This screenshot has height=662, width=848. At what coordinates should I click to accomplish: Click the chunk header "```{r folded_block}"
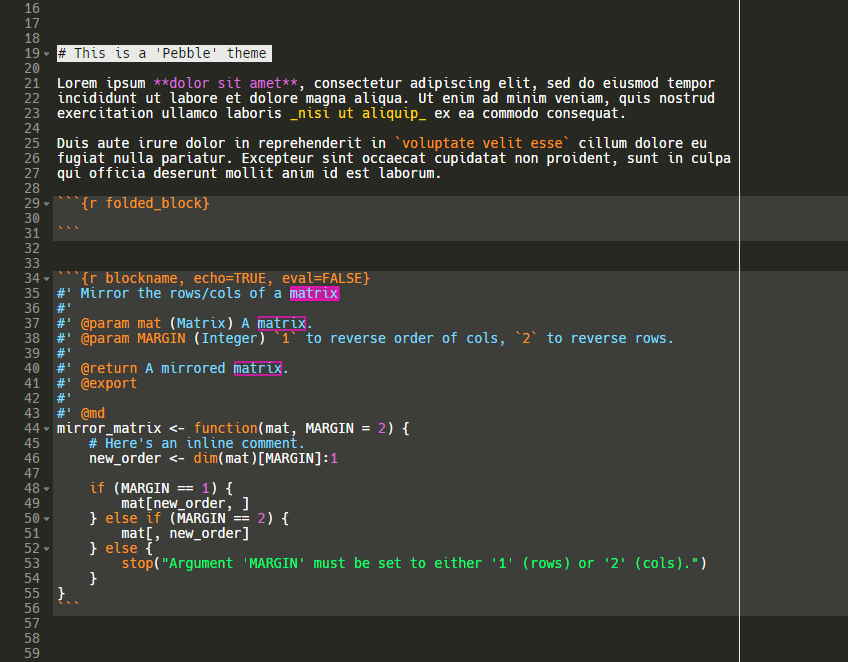[134, 203]
